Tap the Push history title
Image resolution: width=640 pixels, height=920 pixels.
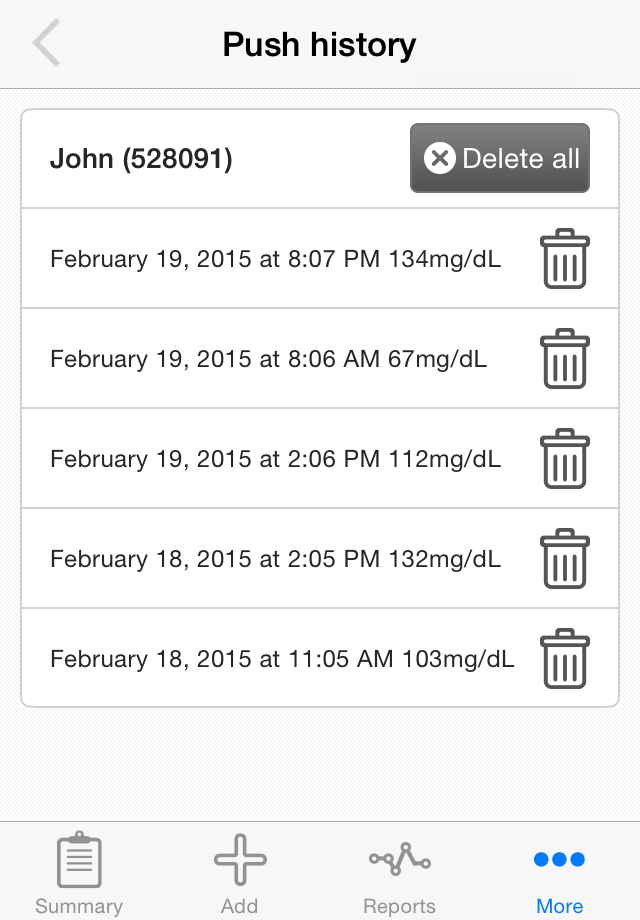[320, 45]
